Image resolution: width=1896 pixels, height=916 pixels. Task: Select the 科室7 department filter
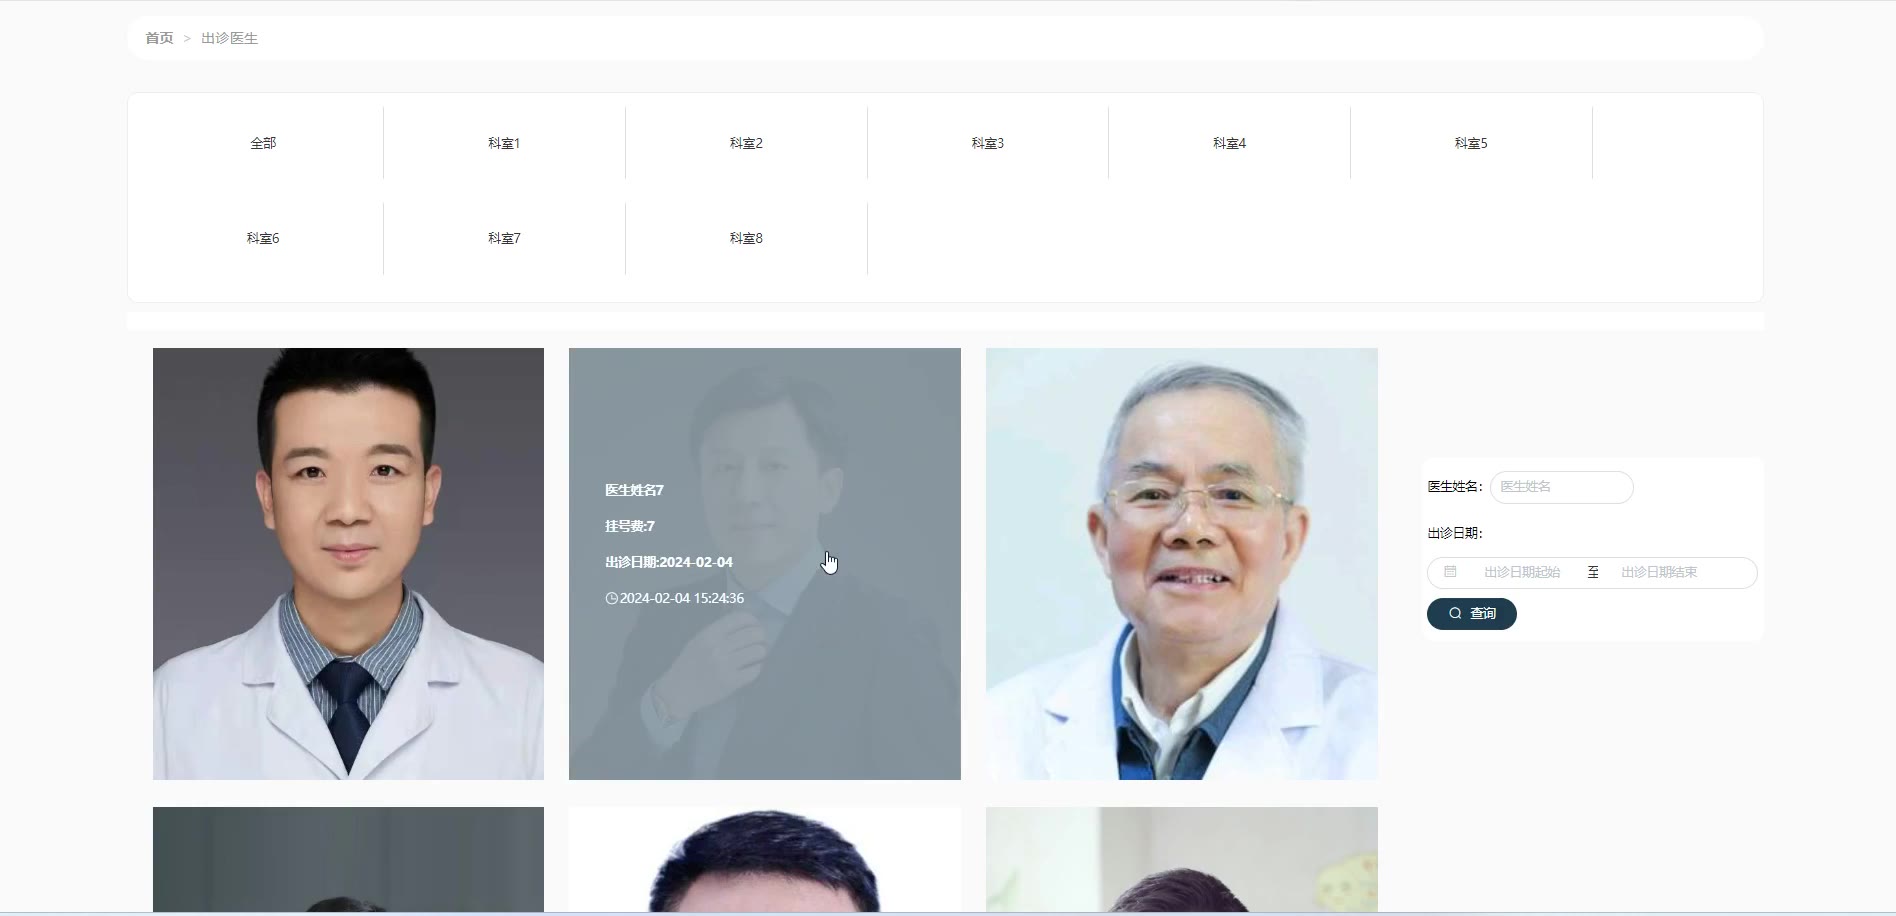504,238
